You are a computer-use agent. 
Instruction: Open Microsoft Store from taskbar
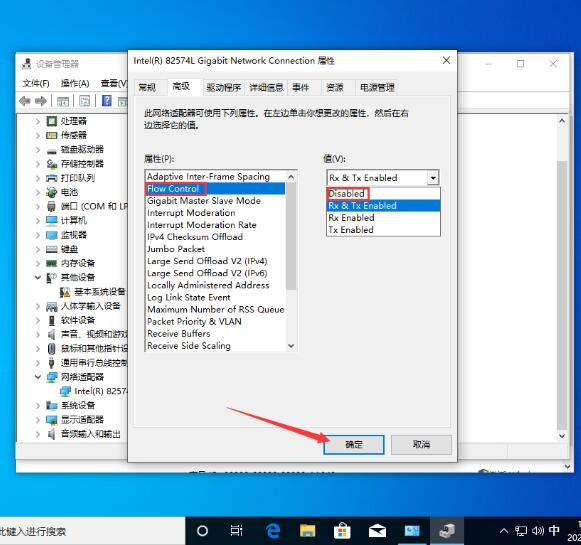pos(342,531)
